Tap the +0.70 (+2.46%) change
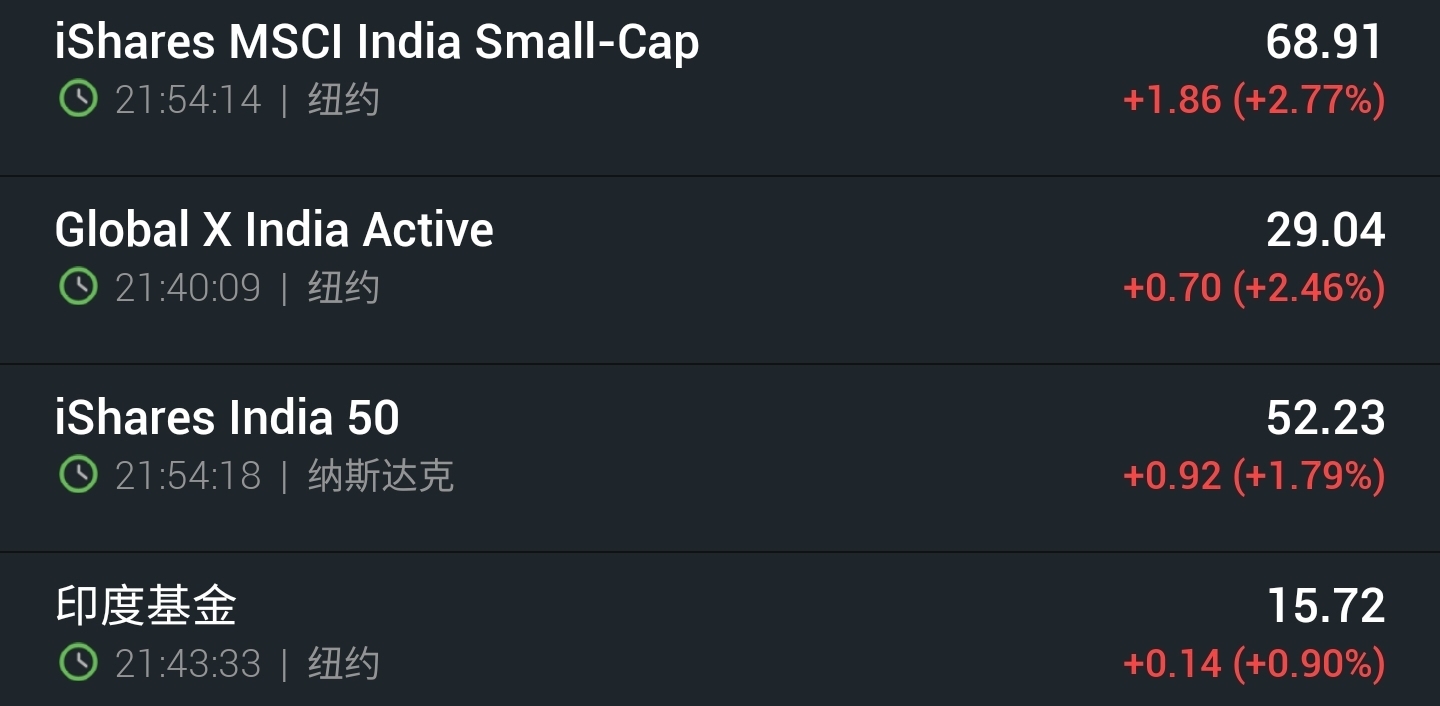 [1254, 288]
